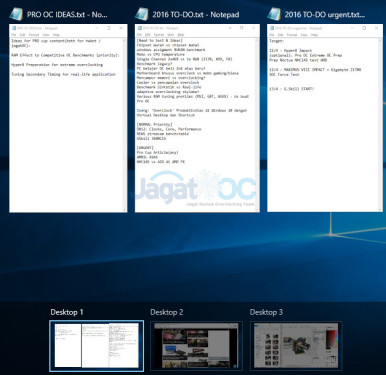The image size is (386, 375).
Task: Click the 'PRO OC IDEAS.txt - No...' window title
Action: (x=67, y=15)
